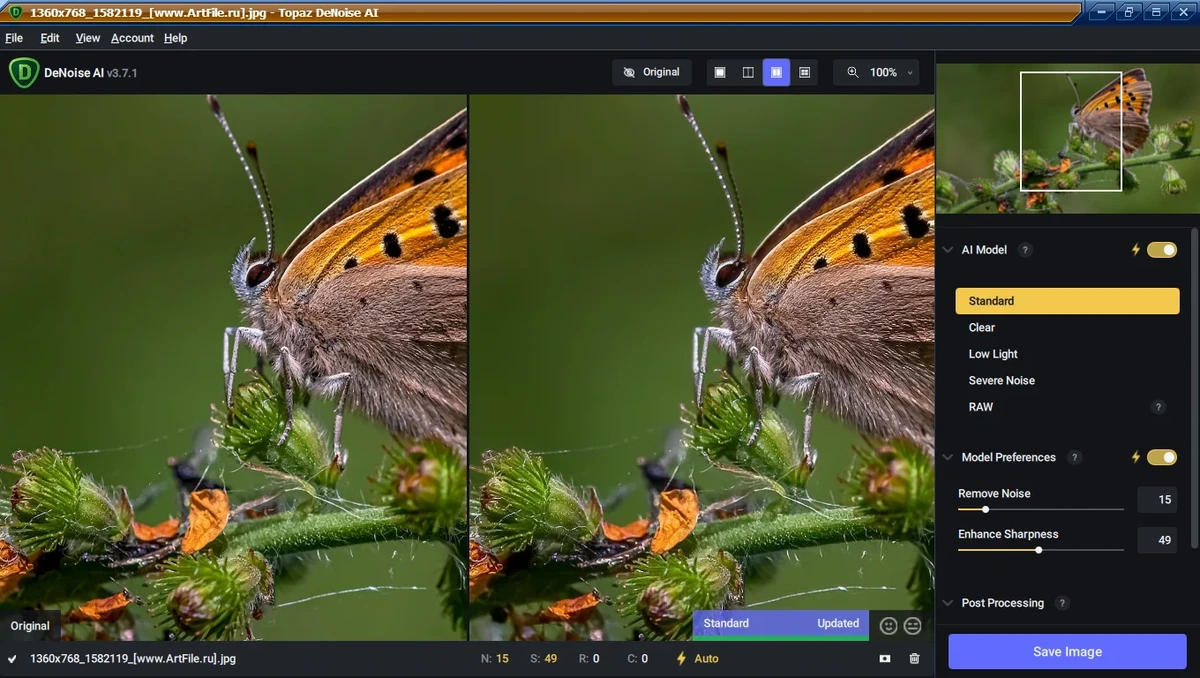Open the Account menu
The image size is (1200, 678).
[132, 38]
